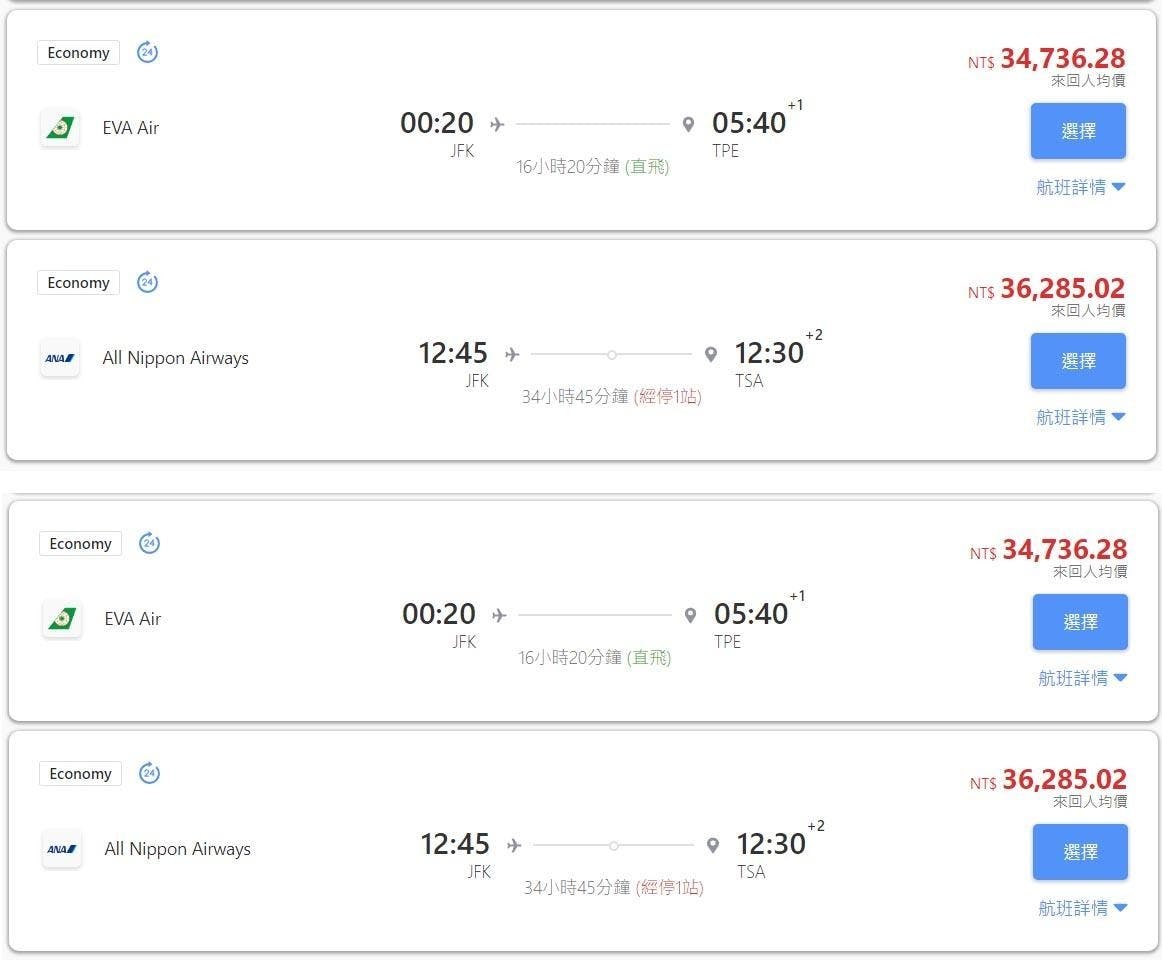Image resolution: width=1162 pixels, height=960 pixels.
Task: Click the 24-hour icon in the second card (upper ANA)
Action: [147, 282]
